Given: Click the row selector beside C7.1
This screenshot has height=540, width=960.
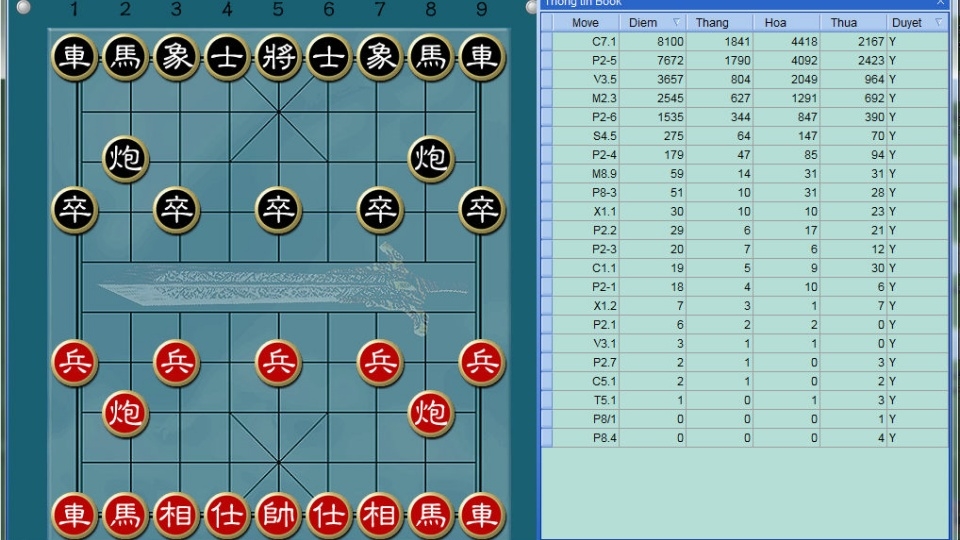Looking at the screenshot, I should pos(547,42).
